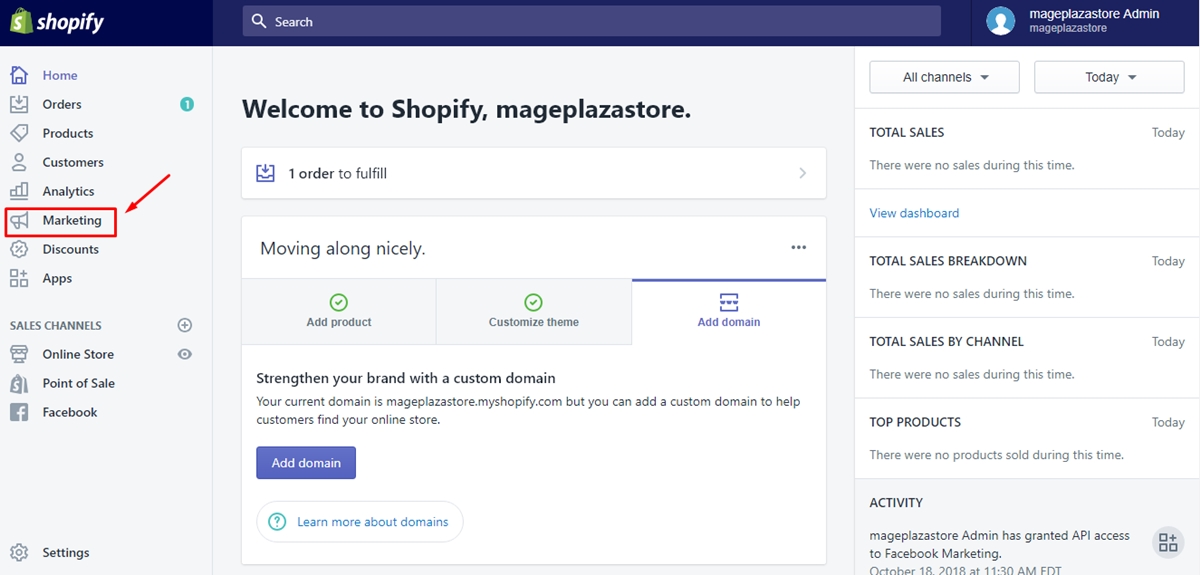Open the Discounts menu item

pos(71,249)
